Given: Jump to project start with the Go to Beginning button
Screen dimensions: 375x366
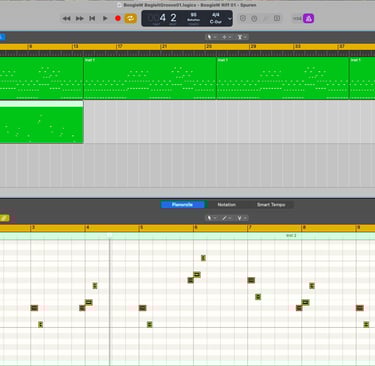Looking at the screenshot, I should point(92,18).
